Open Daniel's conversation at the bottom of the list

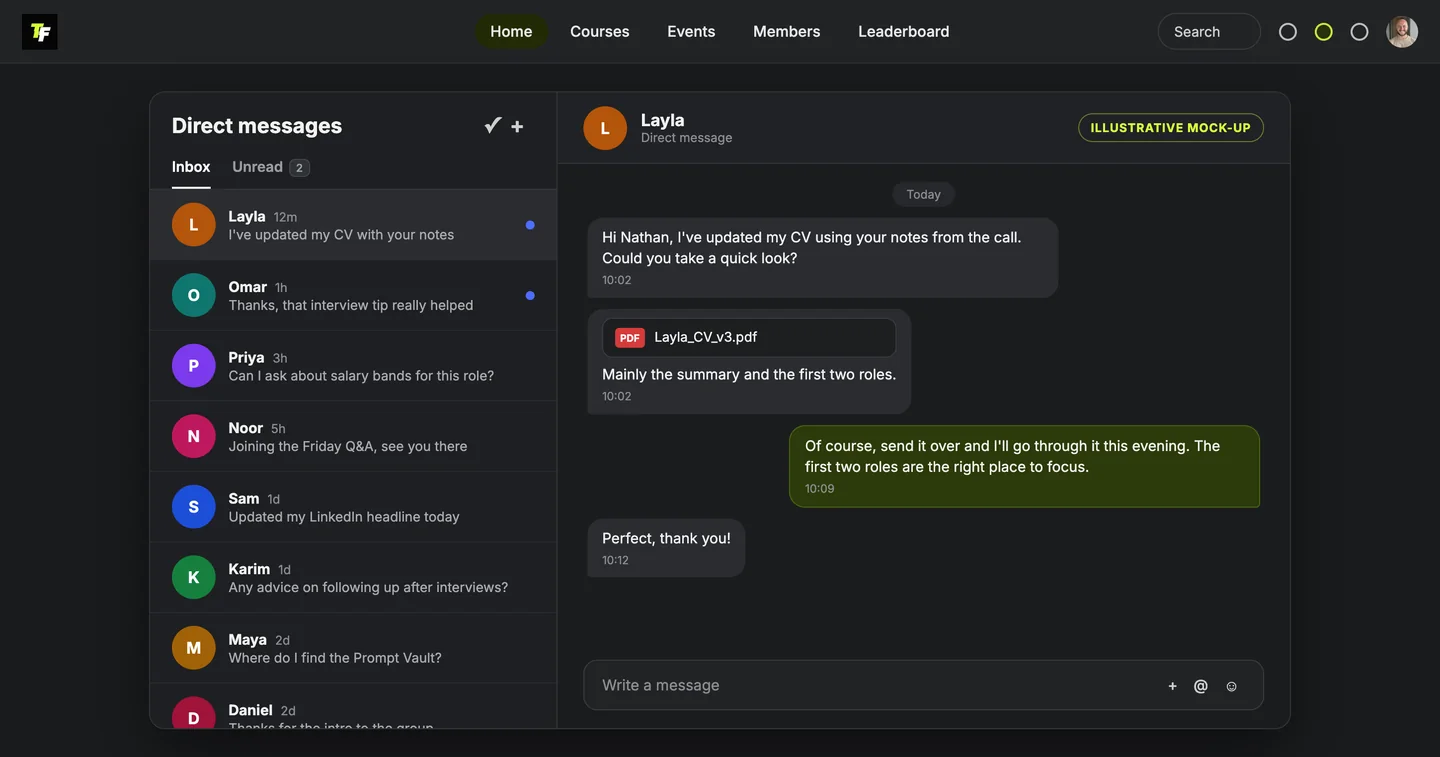tap(353, 707)
